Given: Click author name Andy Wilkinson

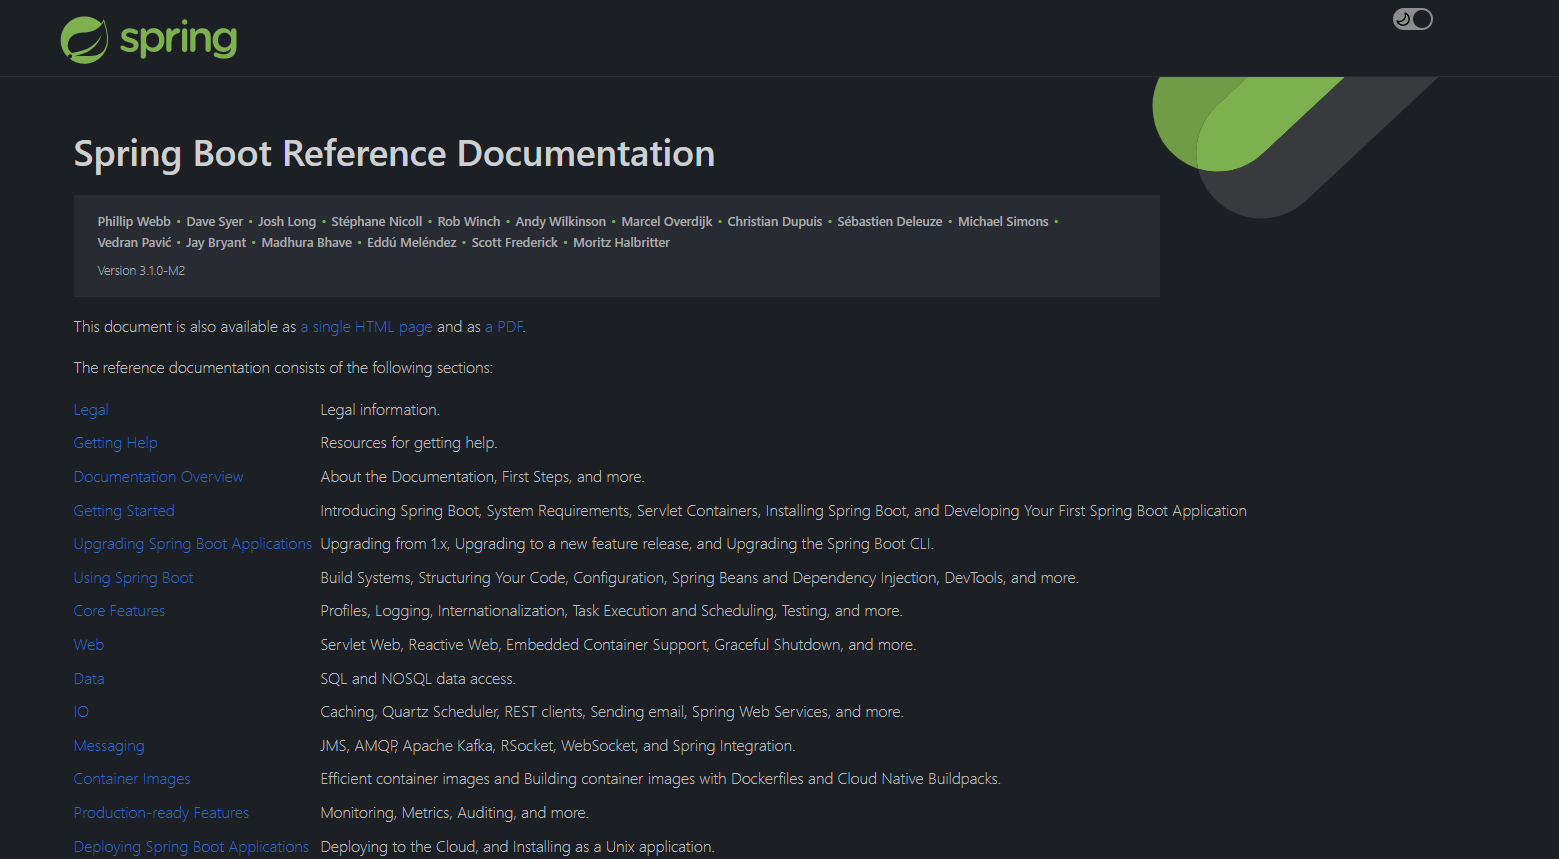Looking at the screenshot, I should pyautogui.click(x=561, y=222).
